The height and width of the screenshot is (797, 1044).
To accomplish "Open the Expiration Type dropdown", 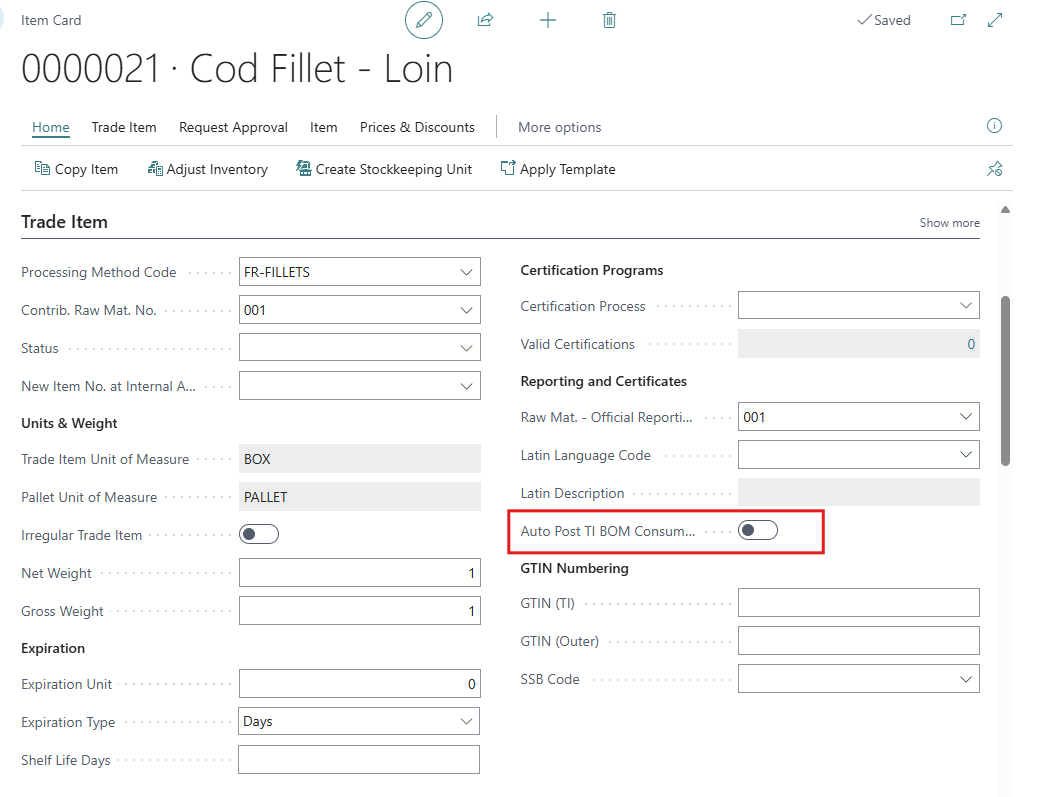I will (x=466, y=721).
